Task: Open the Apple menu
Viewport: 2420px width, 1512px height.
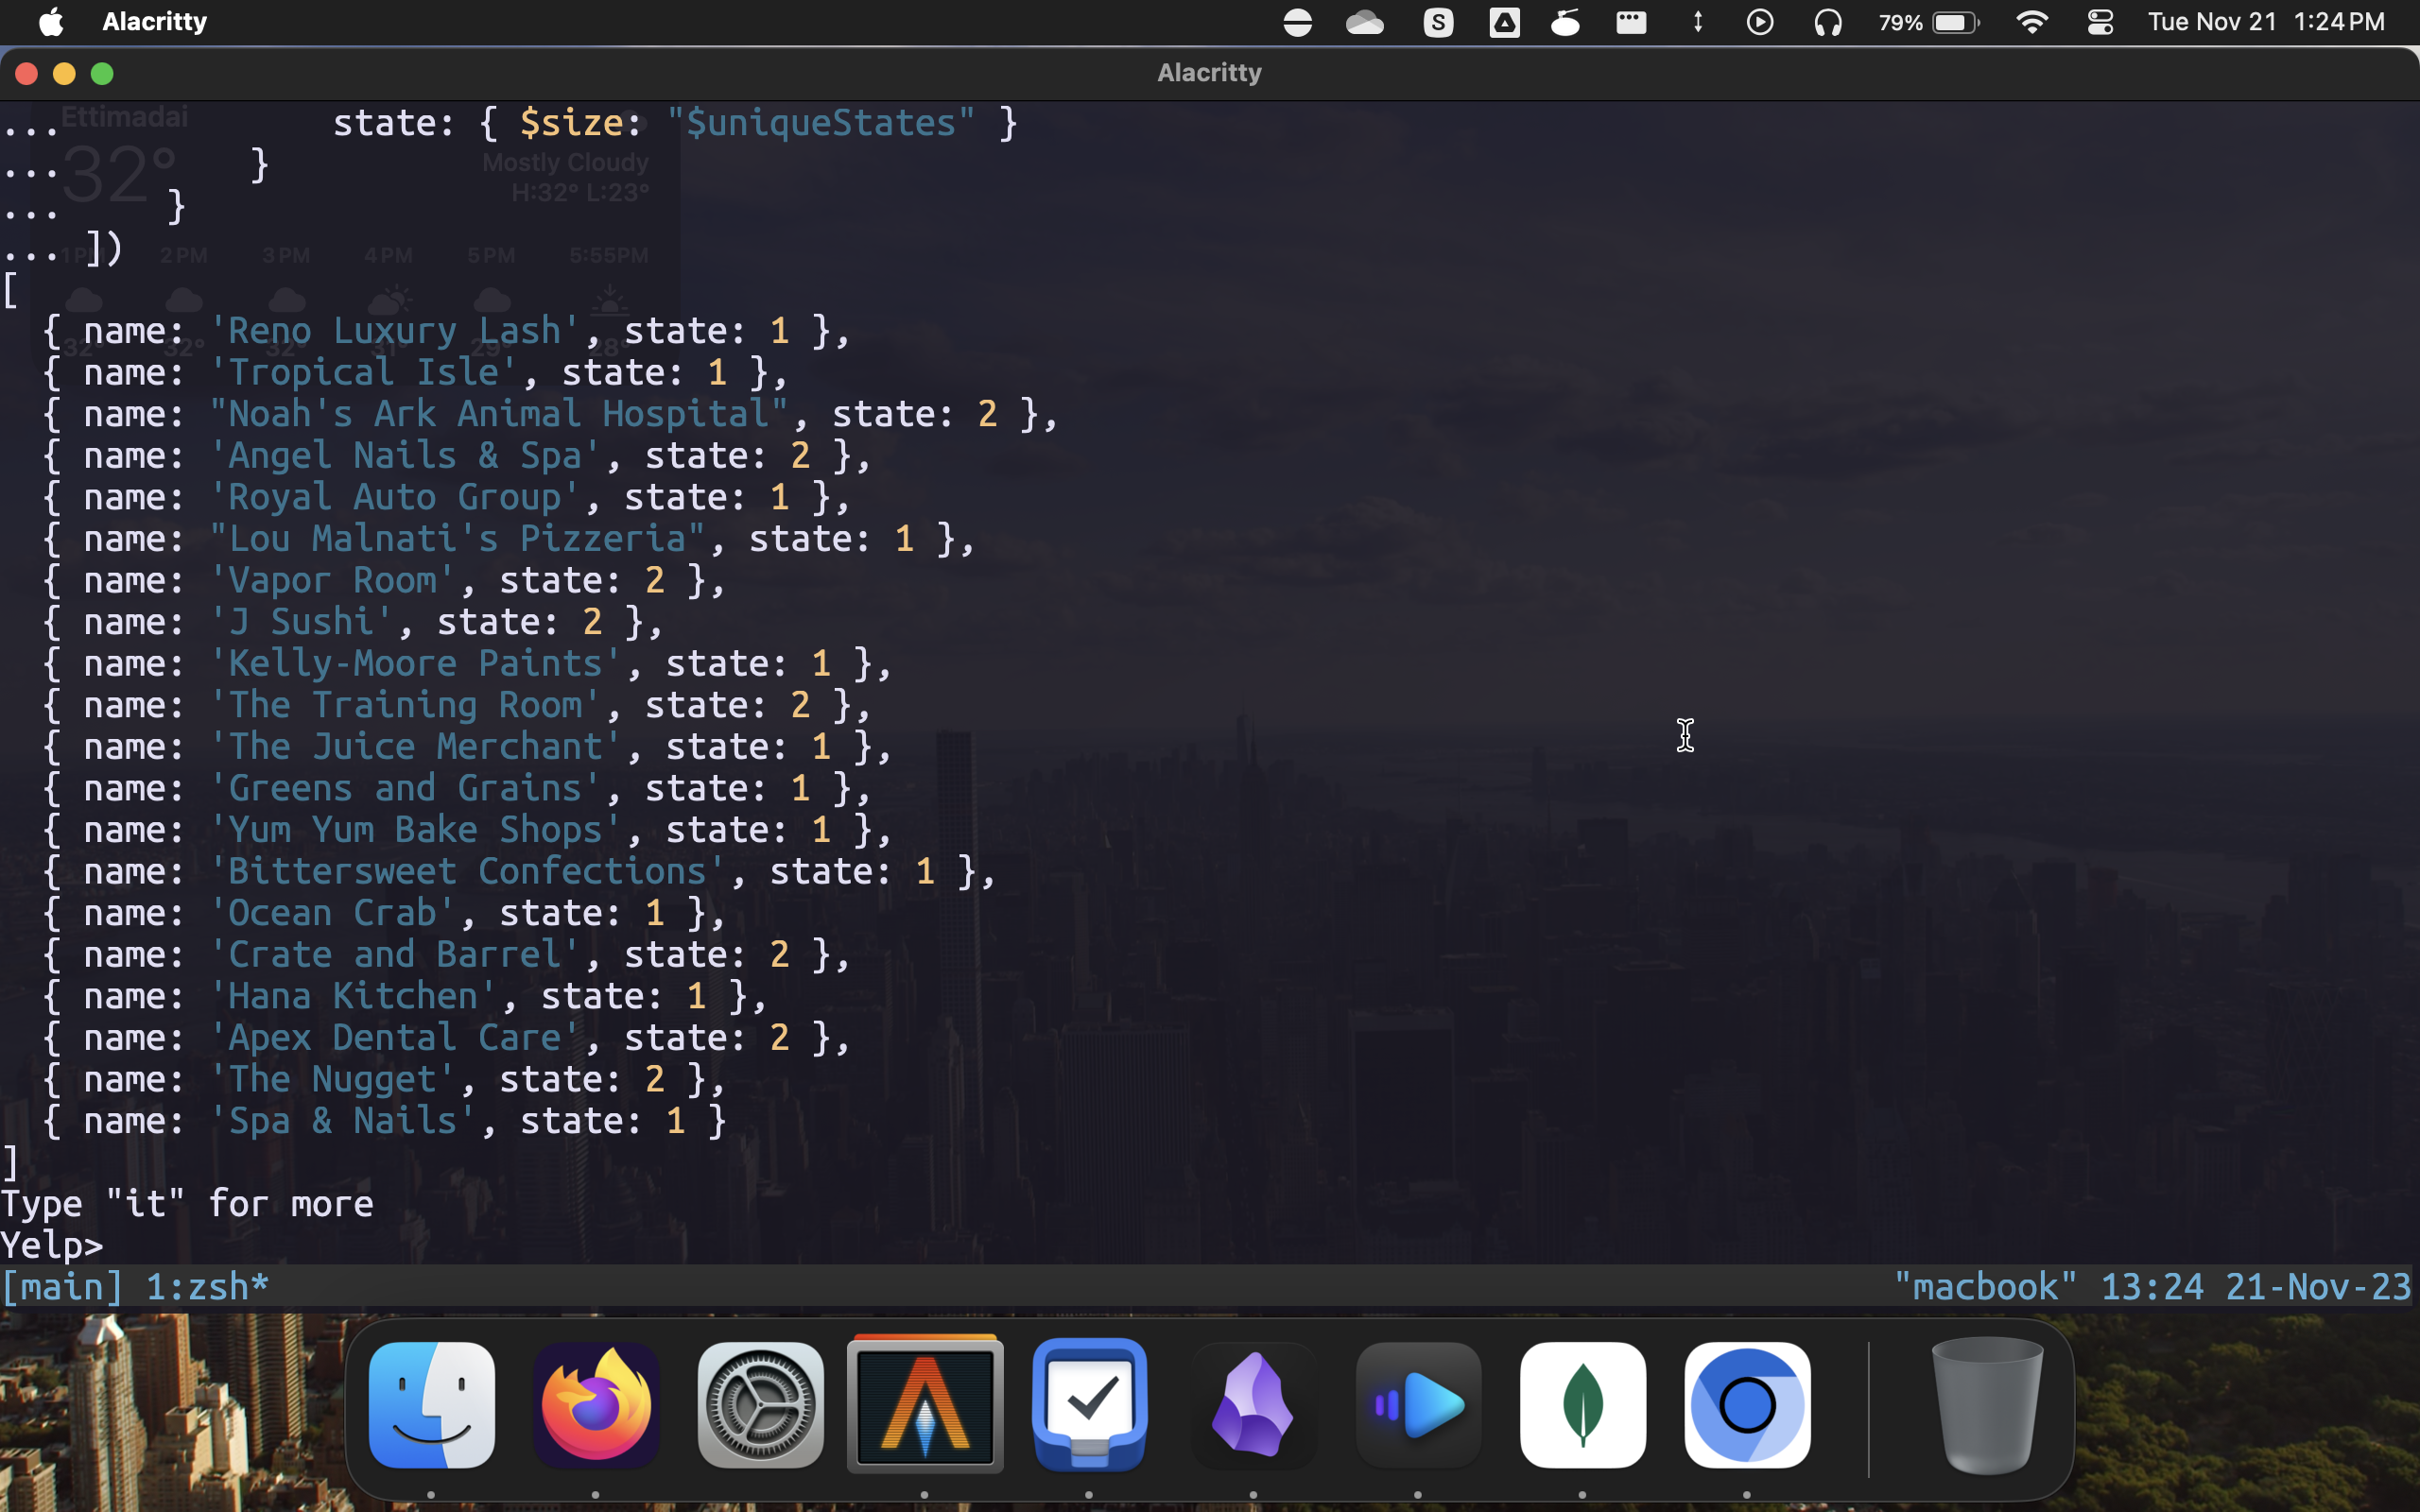Action: point(50,22)
